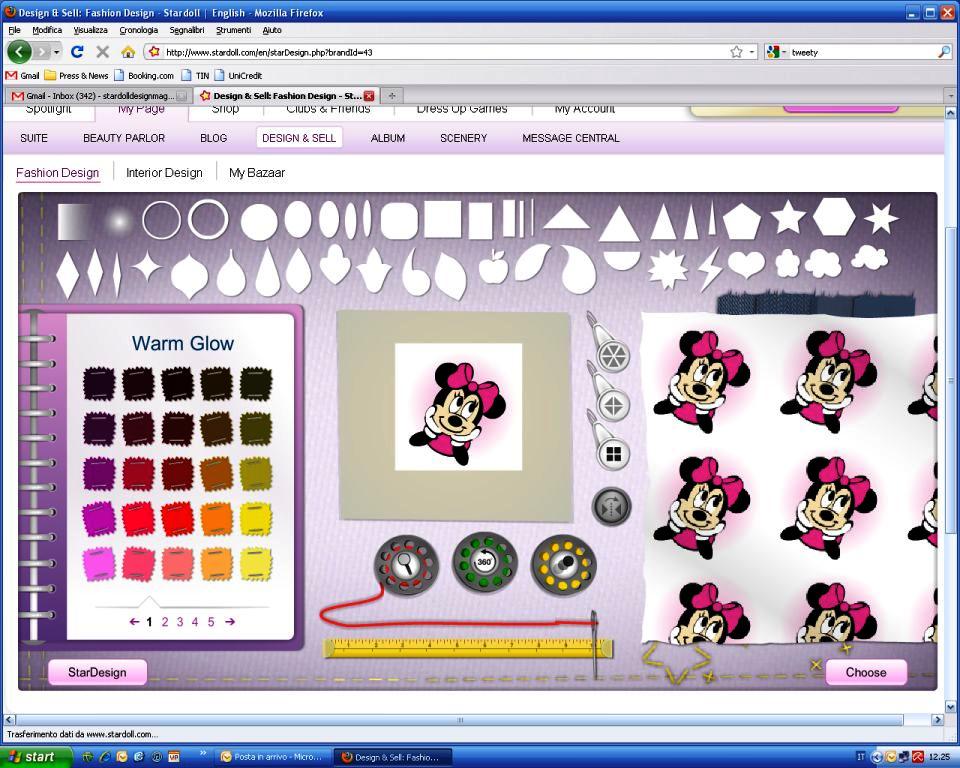Viewport: 960px width, 768px height.
Task: Open palette page 4
Action: pyautogui.click(x=195, y=622)
